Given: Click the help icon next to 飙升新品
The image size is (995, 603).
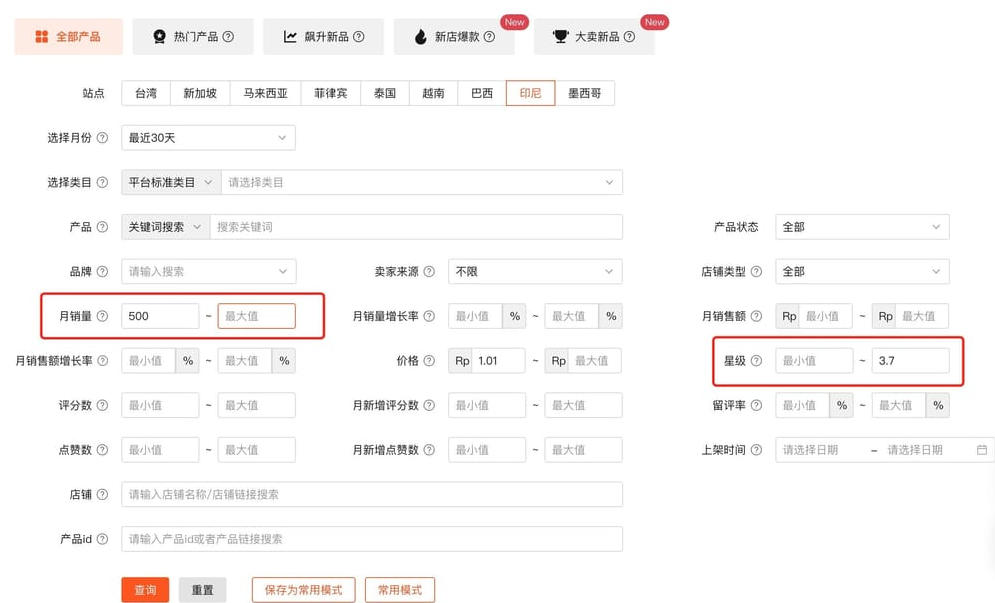Looking at the screenshot, I should [359, 37].
